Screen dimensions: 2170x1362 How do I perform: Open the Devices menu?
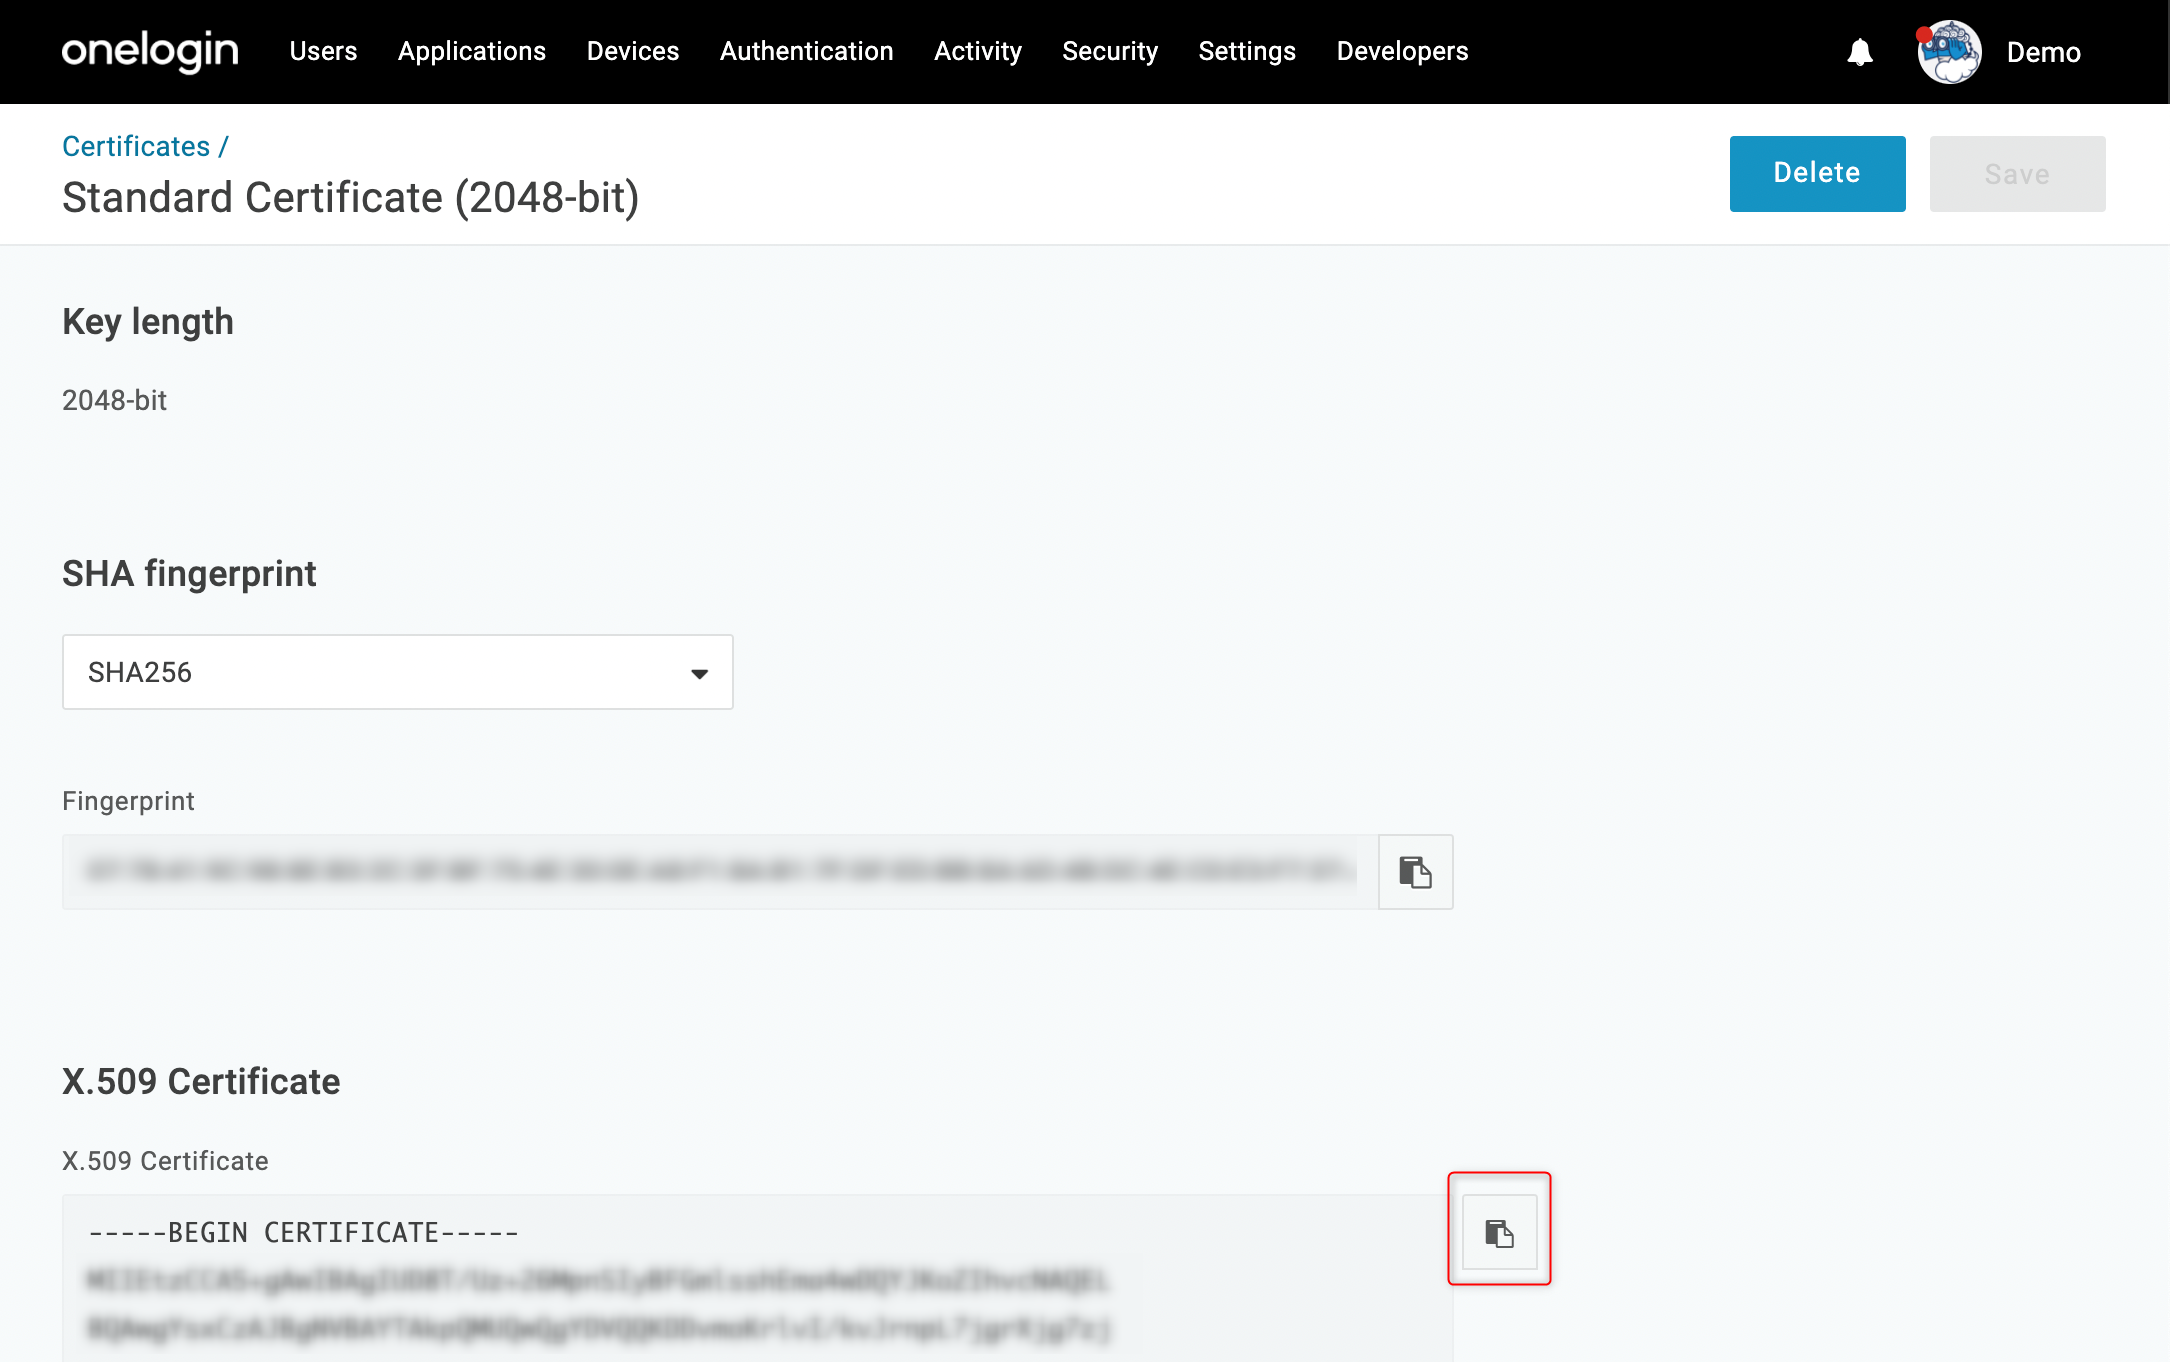click(x=633, y=51)
